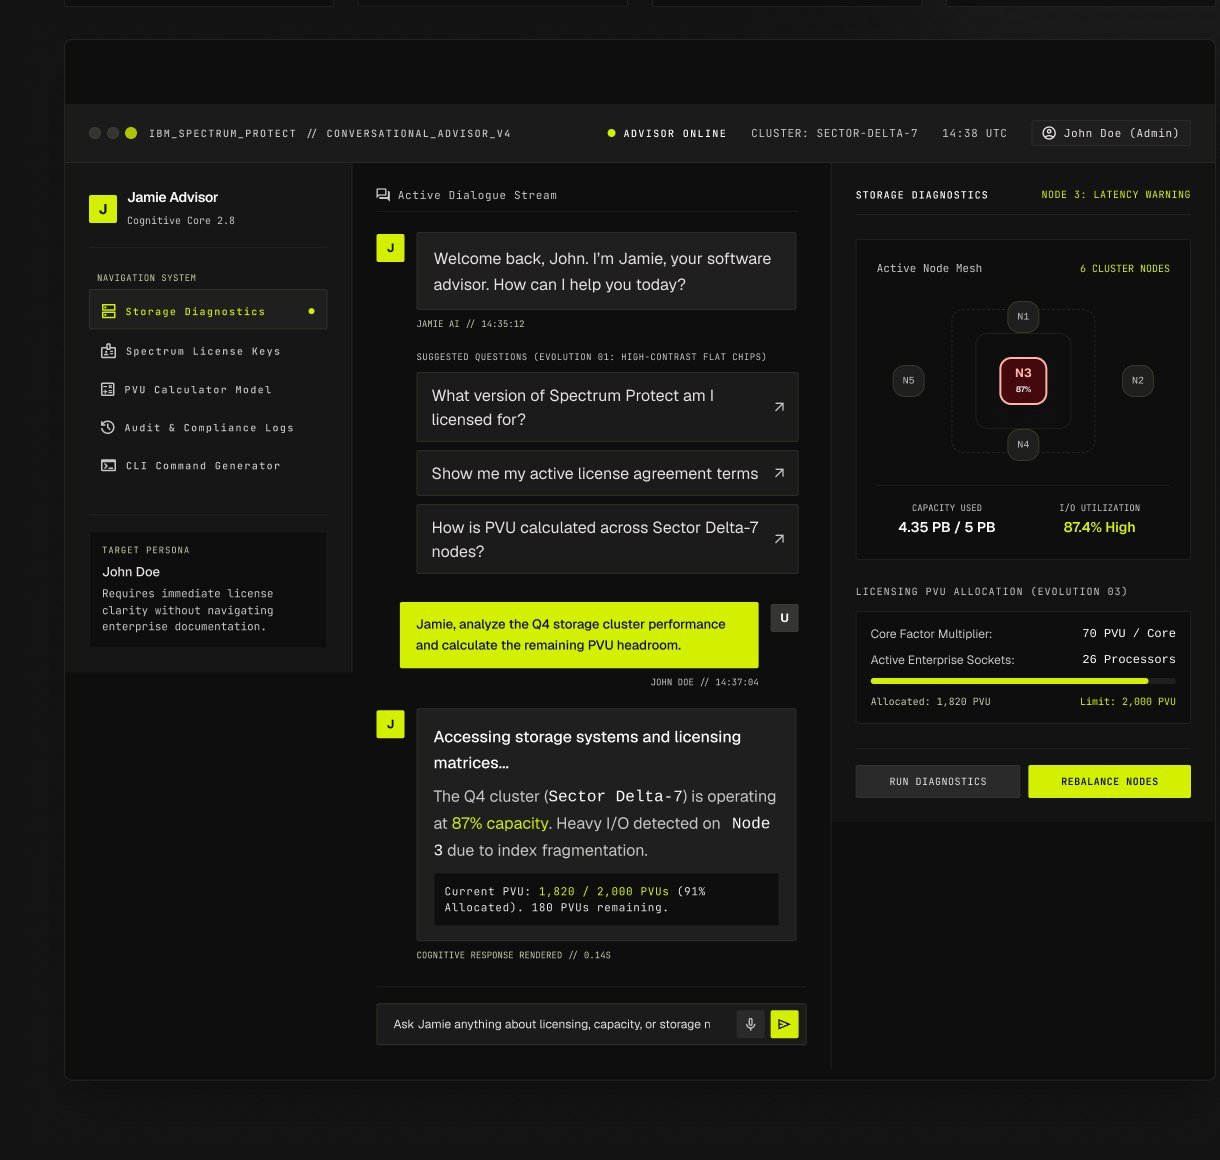The width and height of the screenshot is (1220, 1160).
Task: Click the Audit & Compliance Logs history icon
Action: pos(108,427)
